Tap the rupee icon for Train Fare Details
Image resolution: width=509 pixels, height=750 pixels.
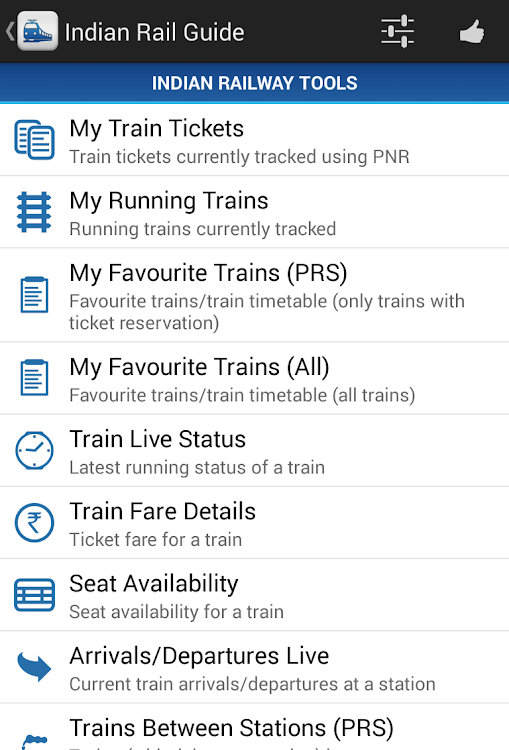(x=34, y=523)
